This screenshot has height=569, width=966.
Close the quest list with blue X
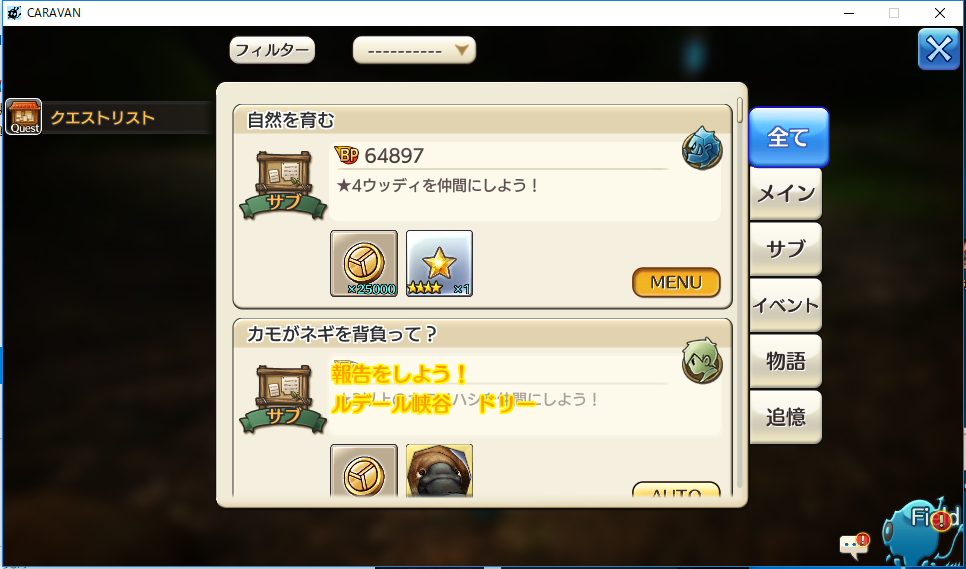pyautogui.click(x=939, y=49)
